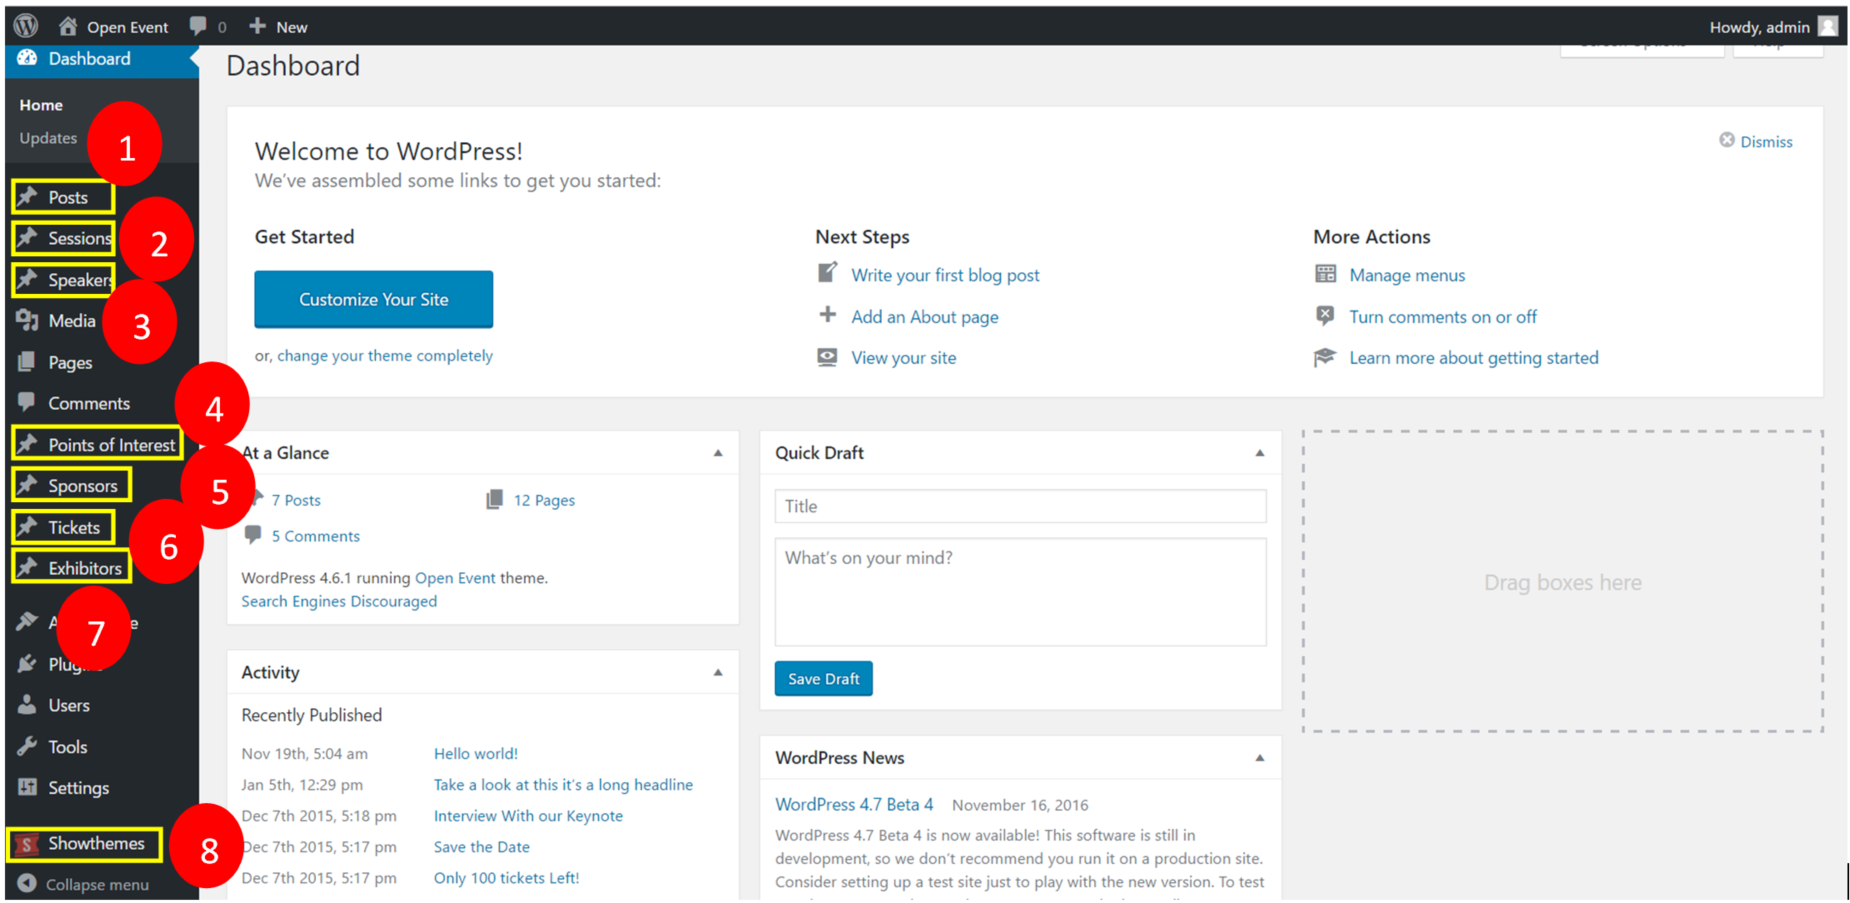Image resolution: width=1850 pixels, height=903 pixels.
Task: Click the Collapse menu arrow icon
Action: pos(27,884)
